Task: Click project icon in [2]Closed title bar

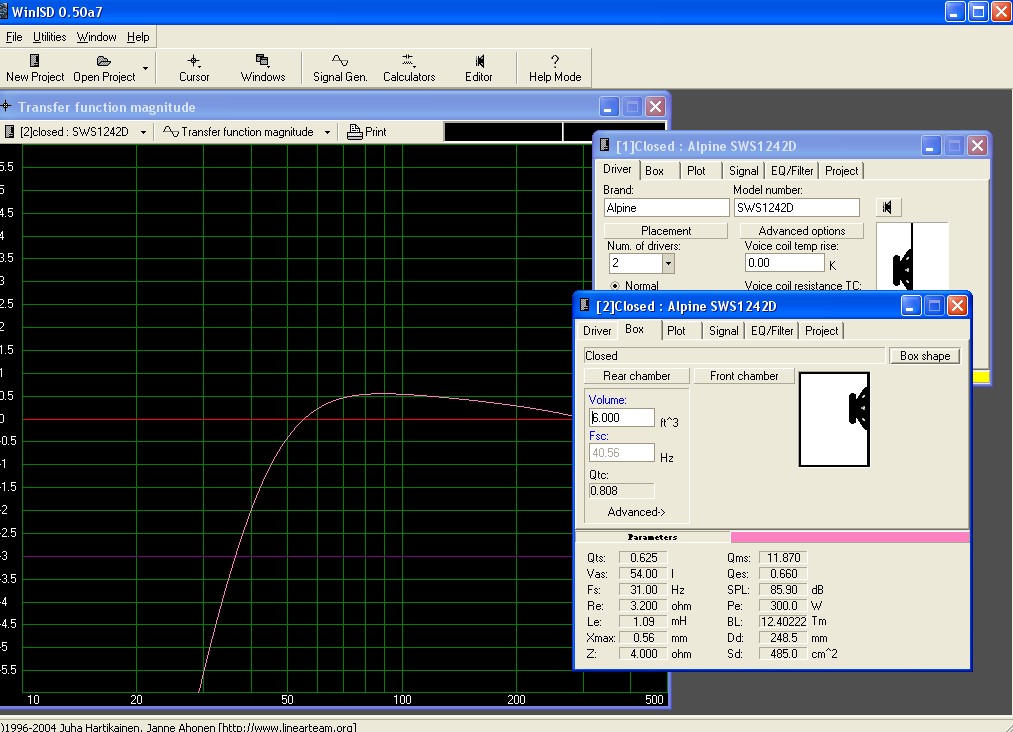Action: (x=585, y=305)
